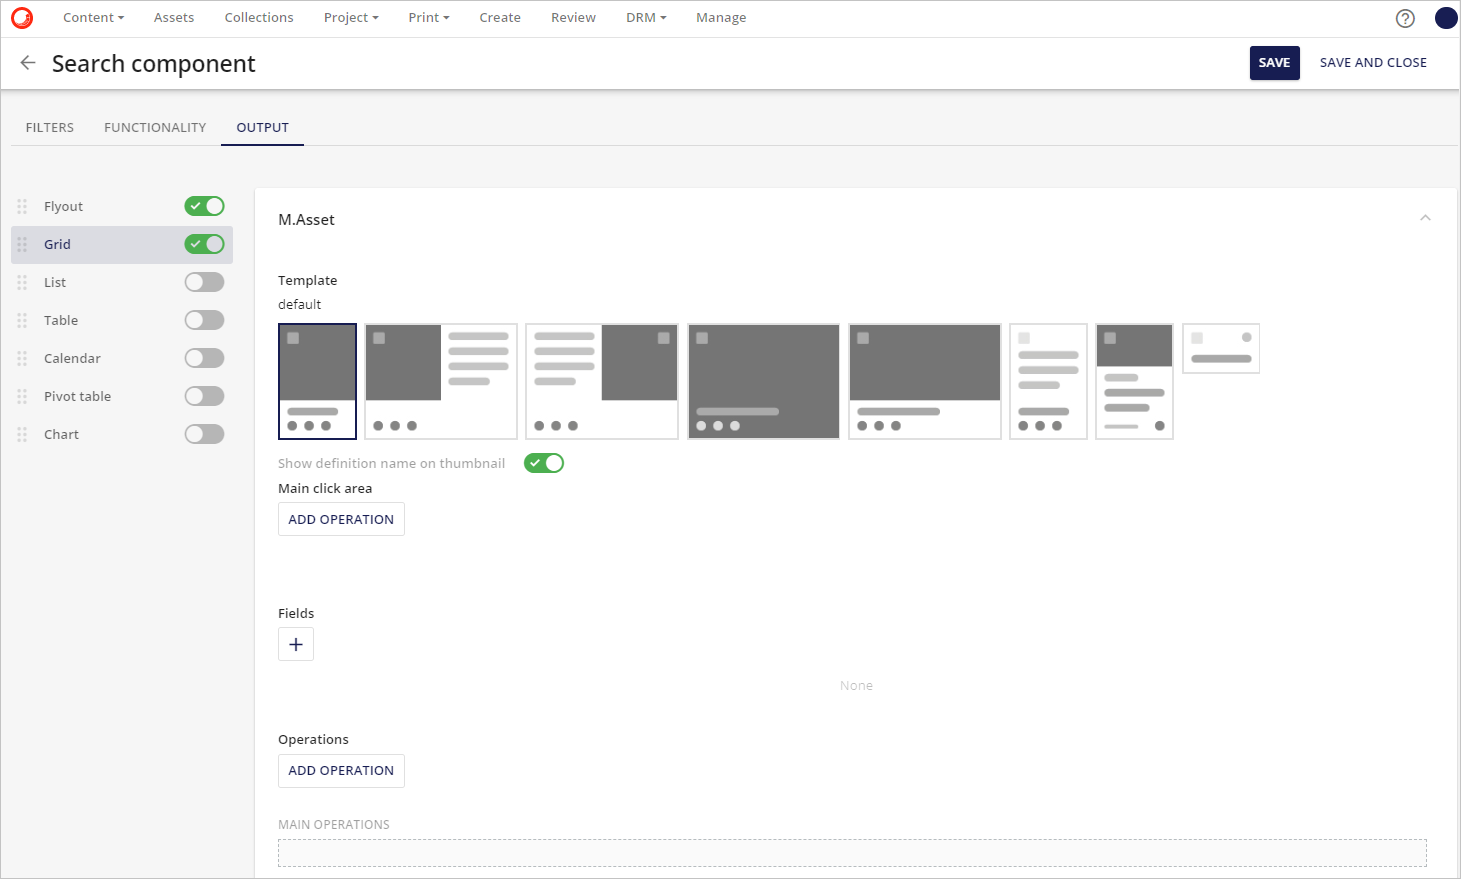1461x879 pixels.
Task: Click the drag handle next to Chart
Action: point(21,434)
